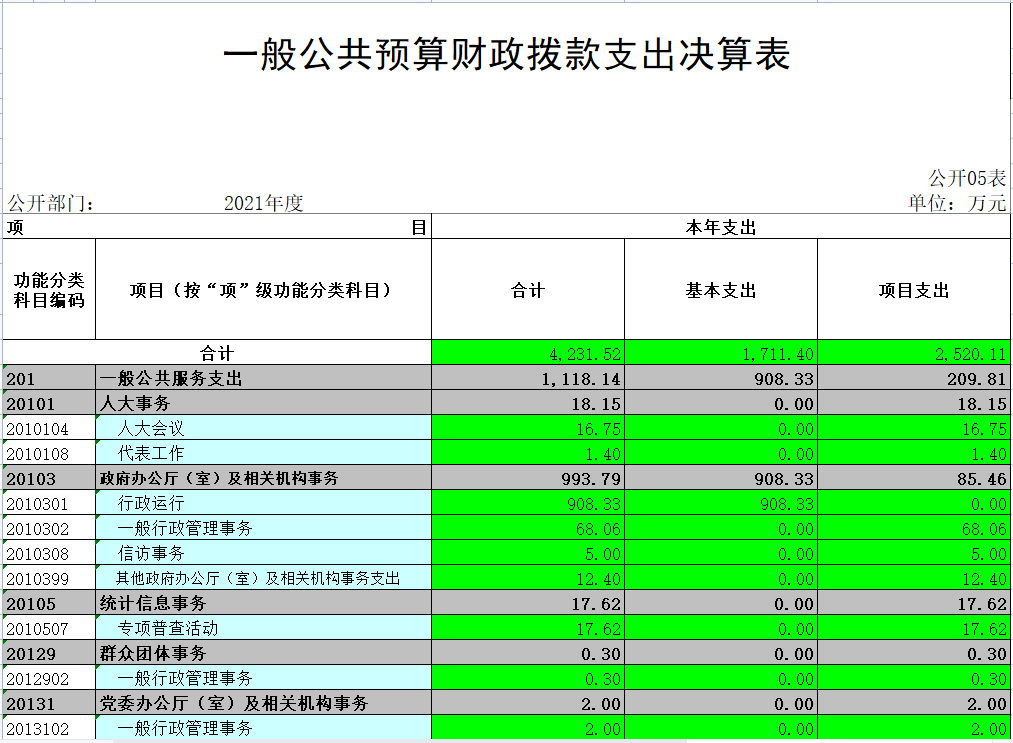Select code cell 20101
1013x743 pixels.
(x=49, y=403)
